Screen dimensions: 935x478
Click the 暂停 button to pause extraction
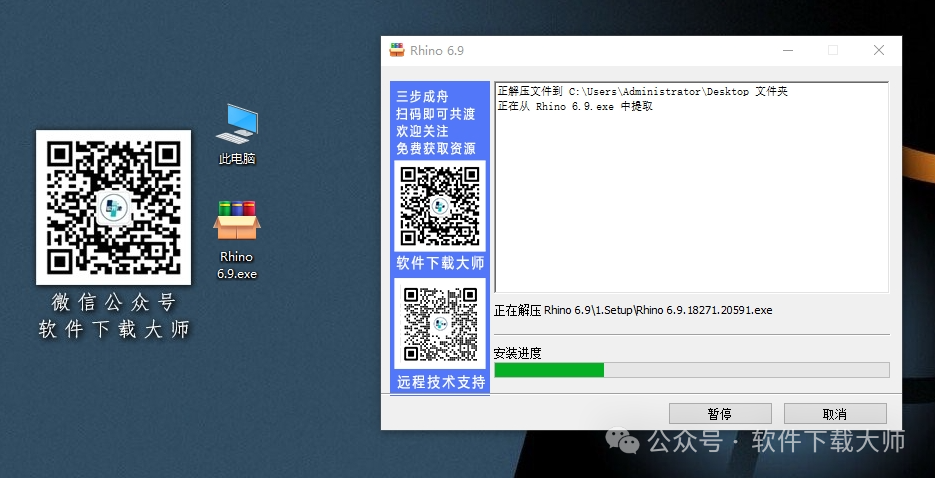point(720,414)
